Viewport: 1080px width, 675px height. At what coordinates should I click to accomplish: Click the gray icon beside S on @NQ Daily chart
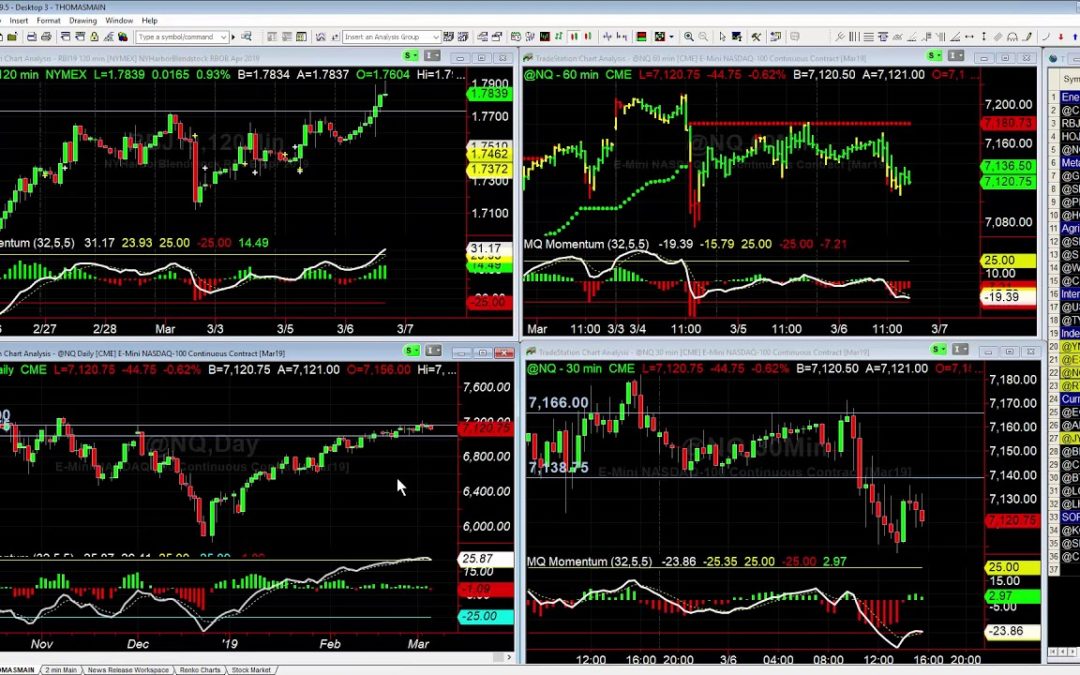(x=433, y=351)
